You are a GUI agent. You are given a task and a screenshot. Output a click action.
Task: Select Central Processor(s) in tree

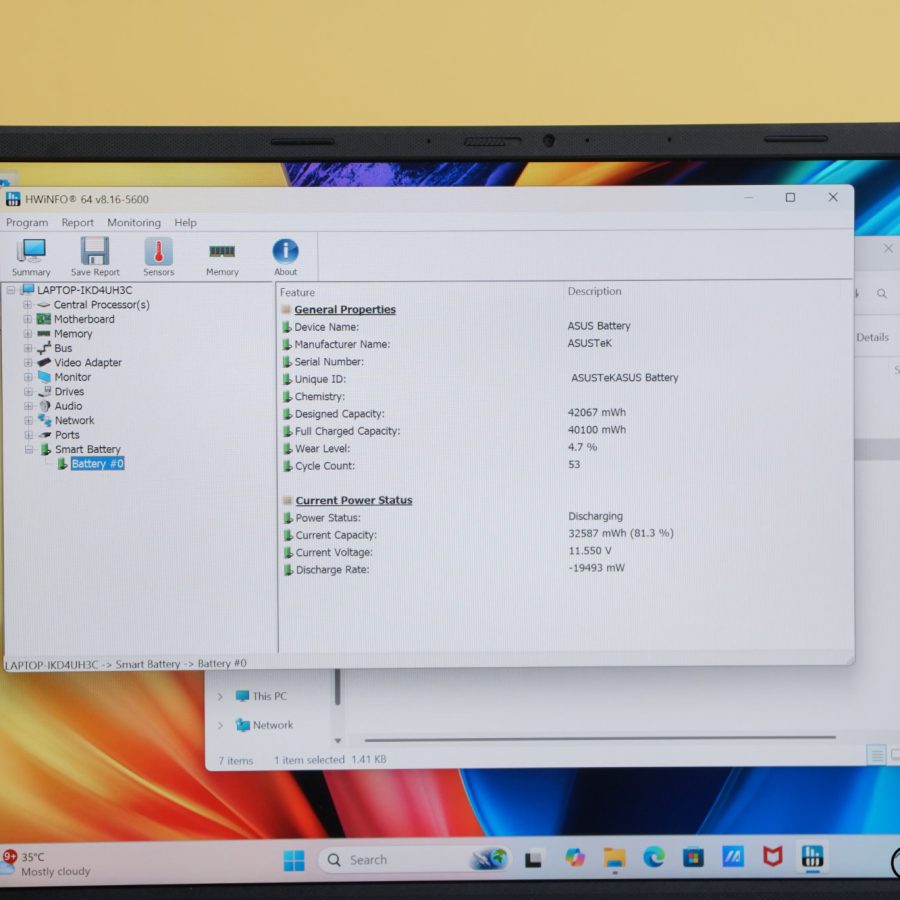click(x=102, y=305)
